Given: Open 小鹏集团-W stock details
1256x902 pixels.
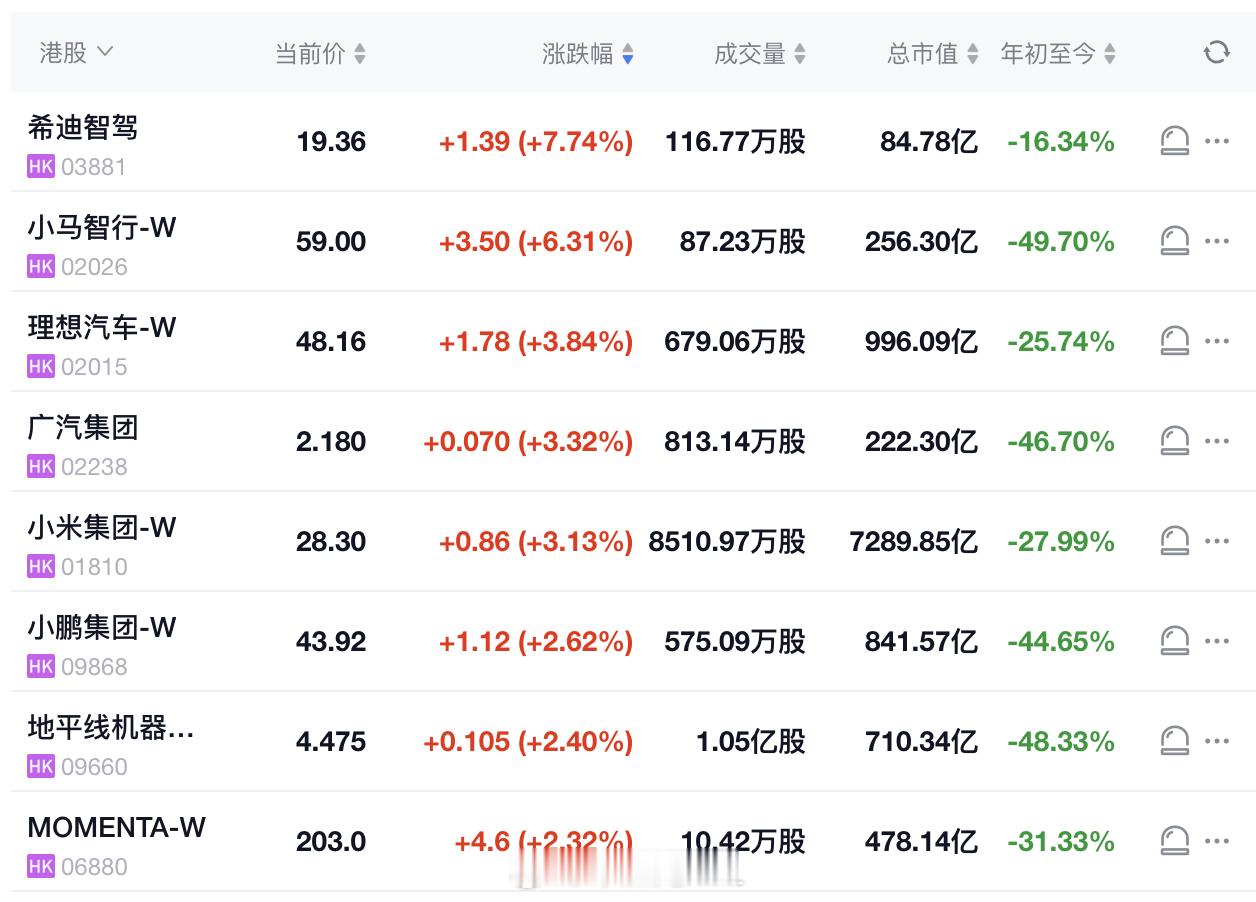Looking at the screenshot, I should [102, 627].
